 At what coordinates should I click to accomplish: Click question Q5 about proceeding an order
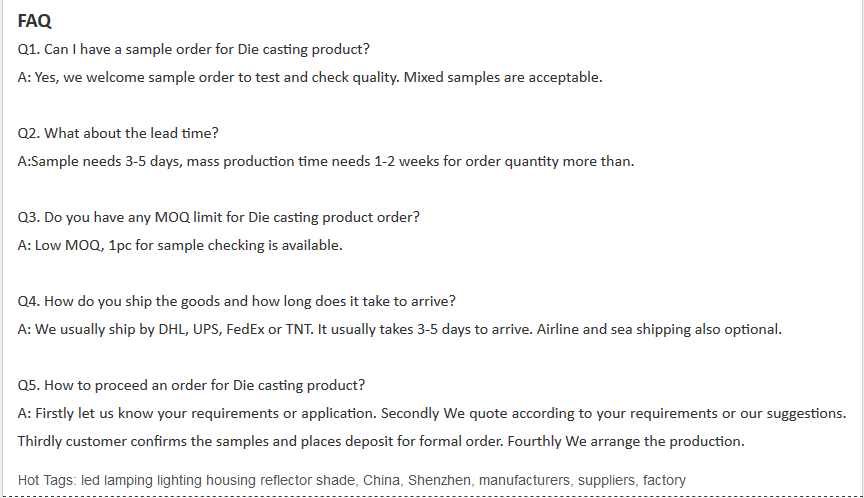[x=191, y=386]
